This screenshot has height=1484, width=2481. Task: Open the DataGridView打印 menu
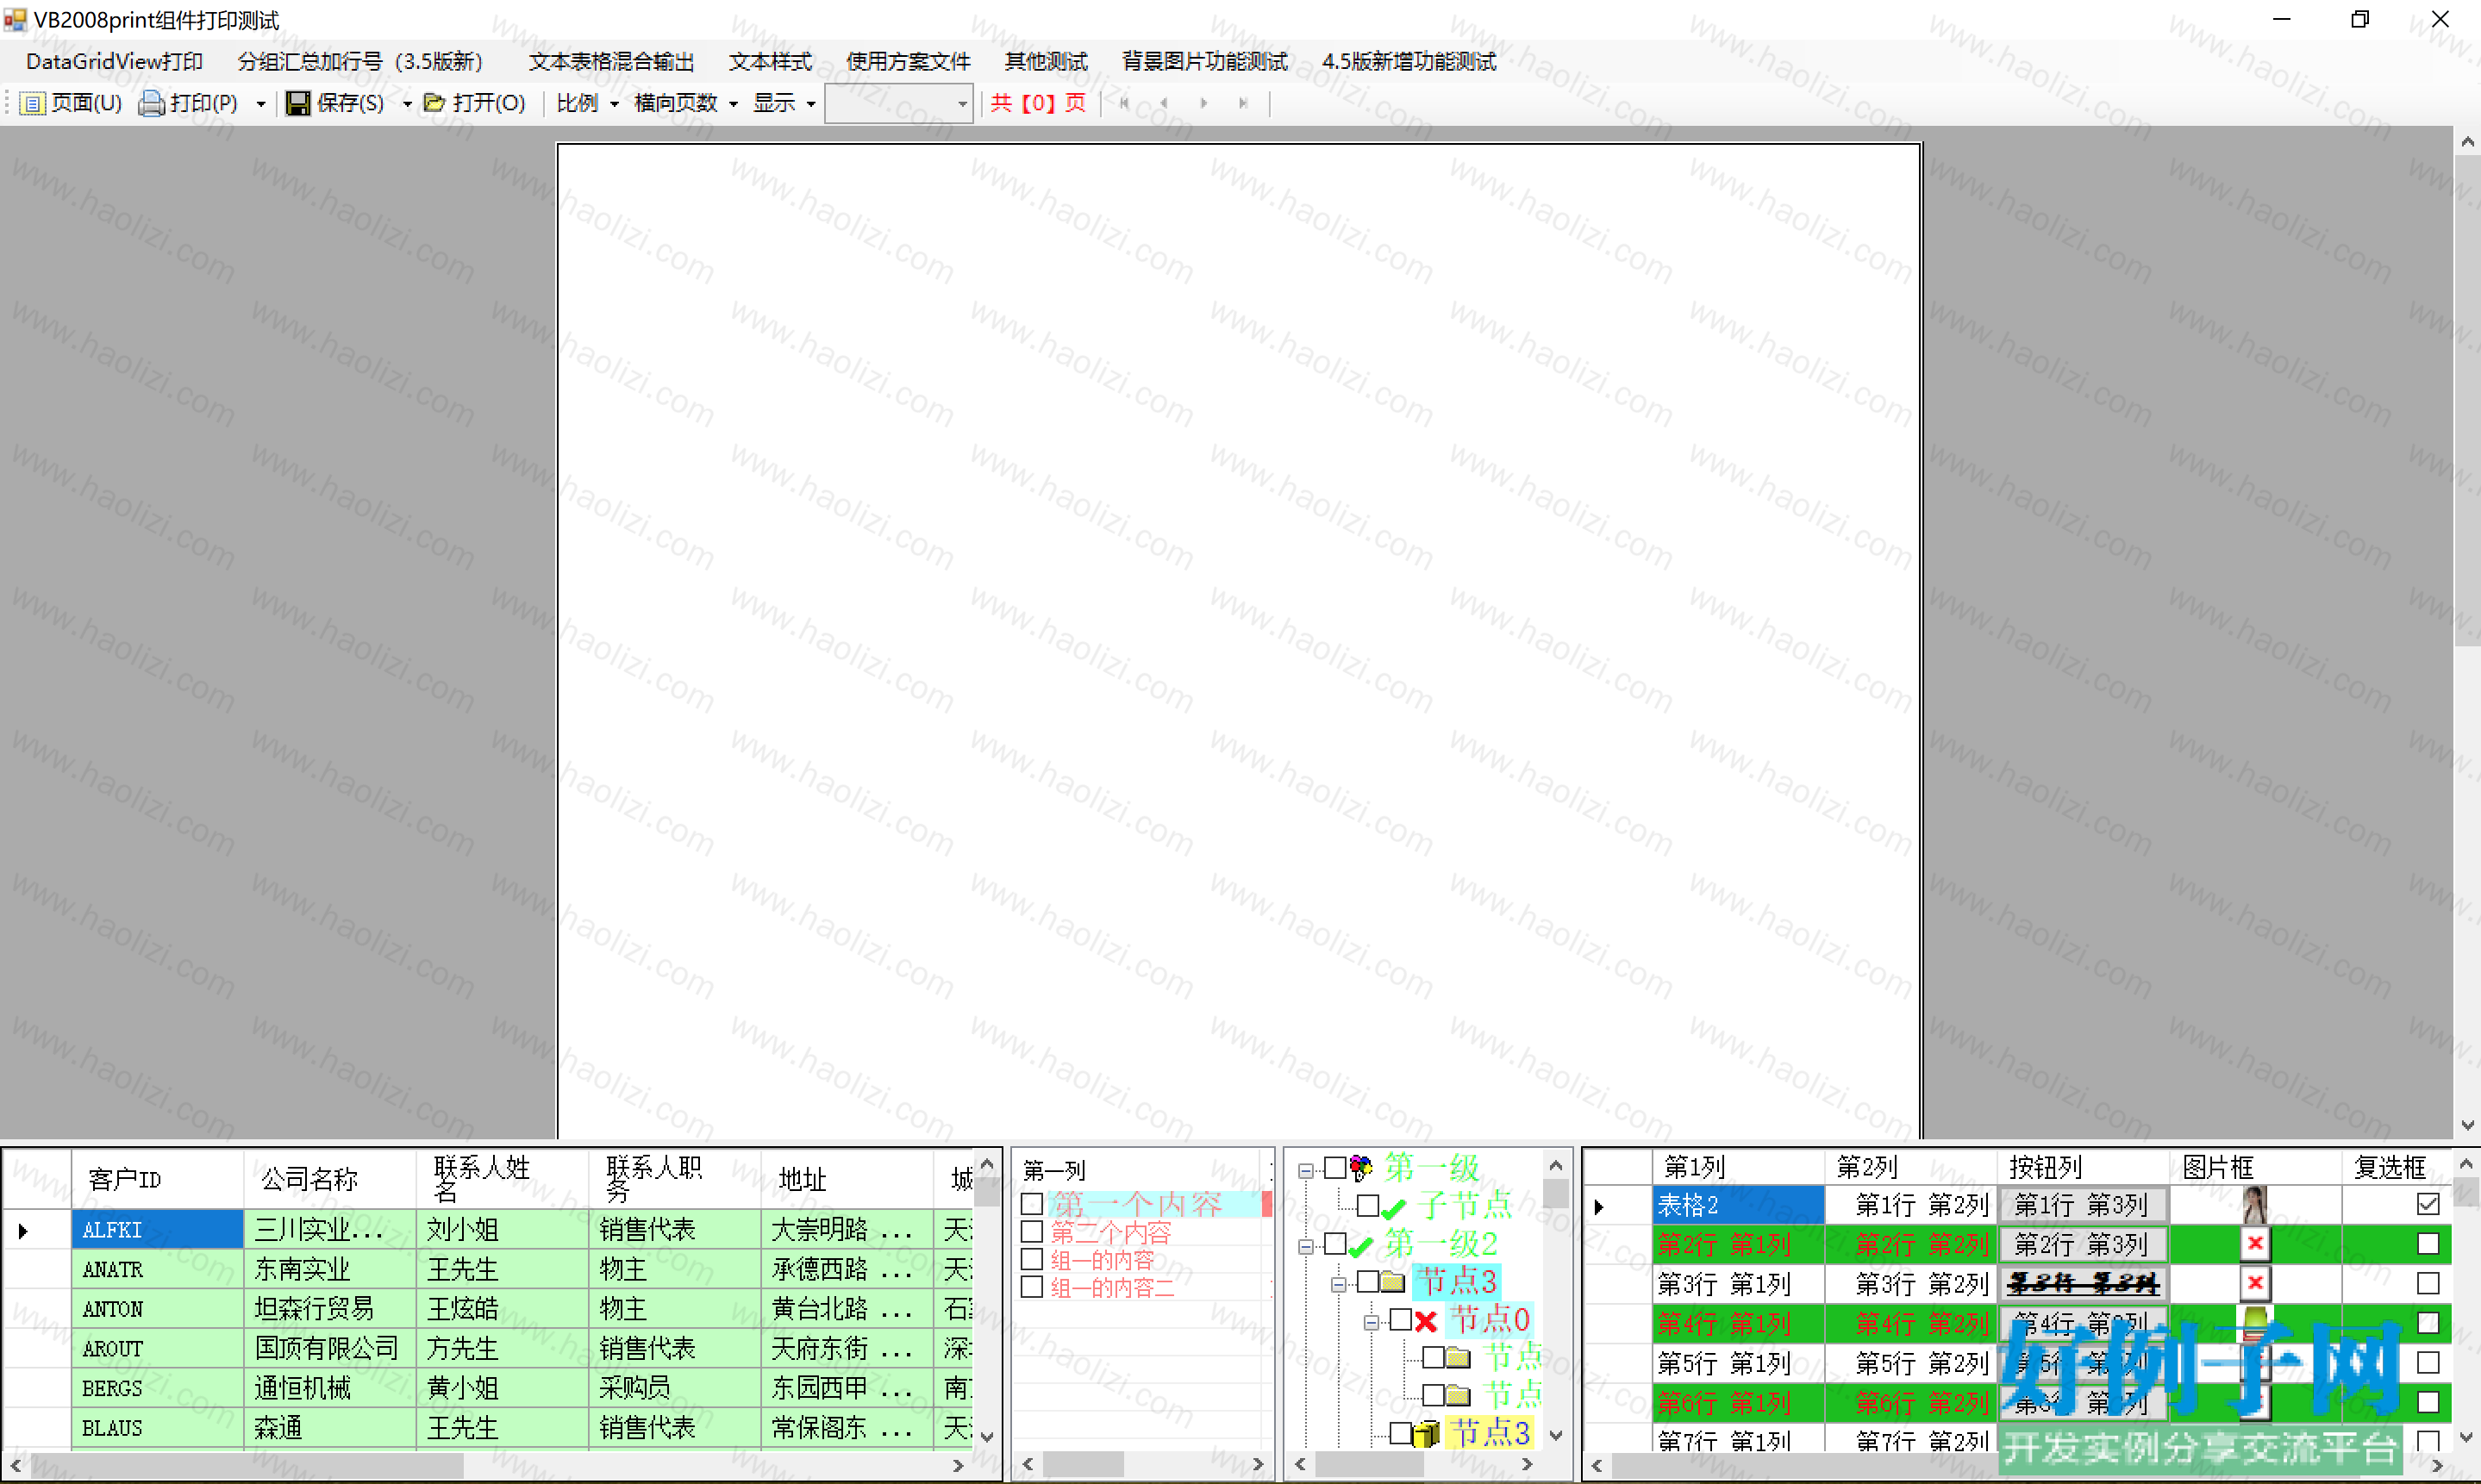pyautogui.click(x=114, y=62)
